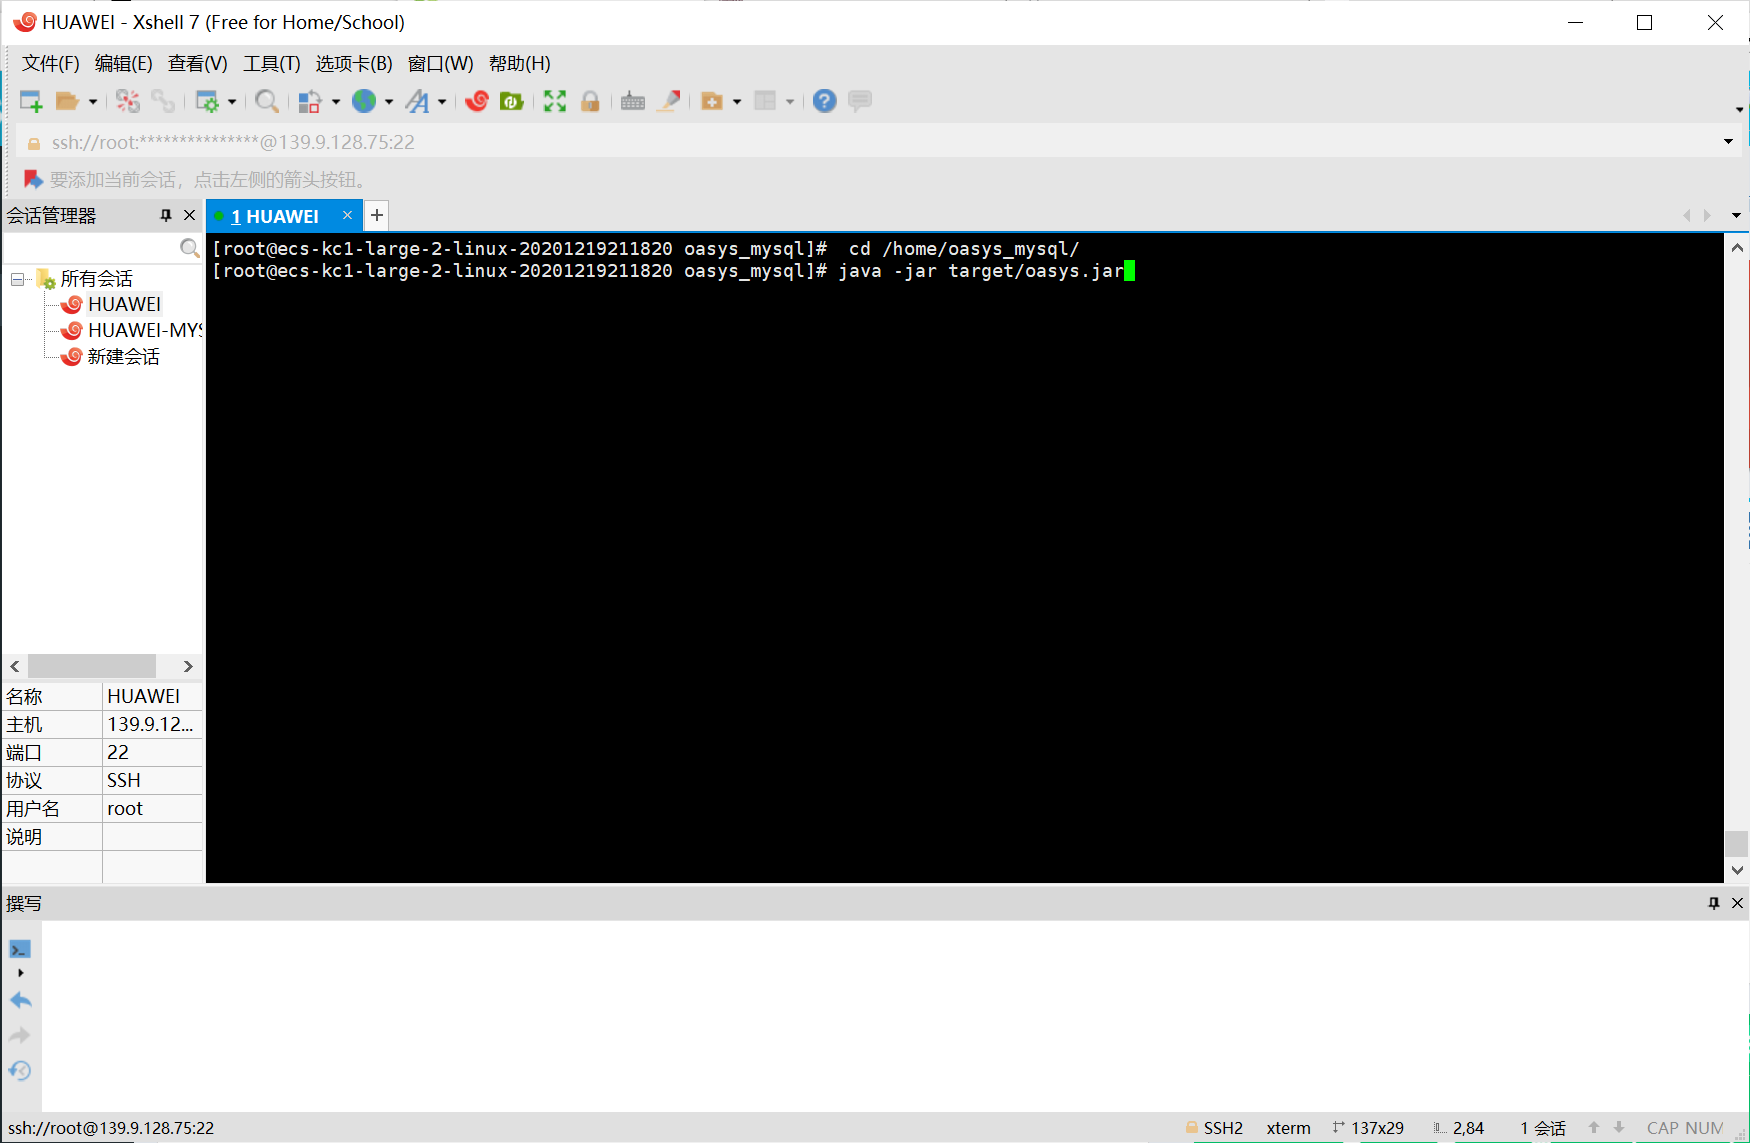Click the Disconnect toolbar icon
The image size is (1750, 1143).
click(128, 101)
